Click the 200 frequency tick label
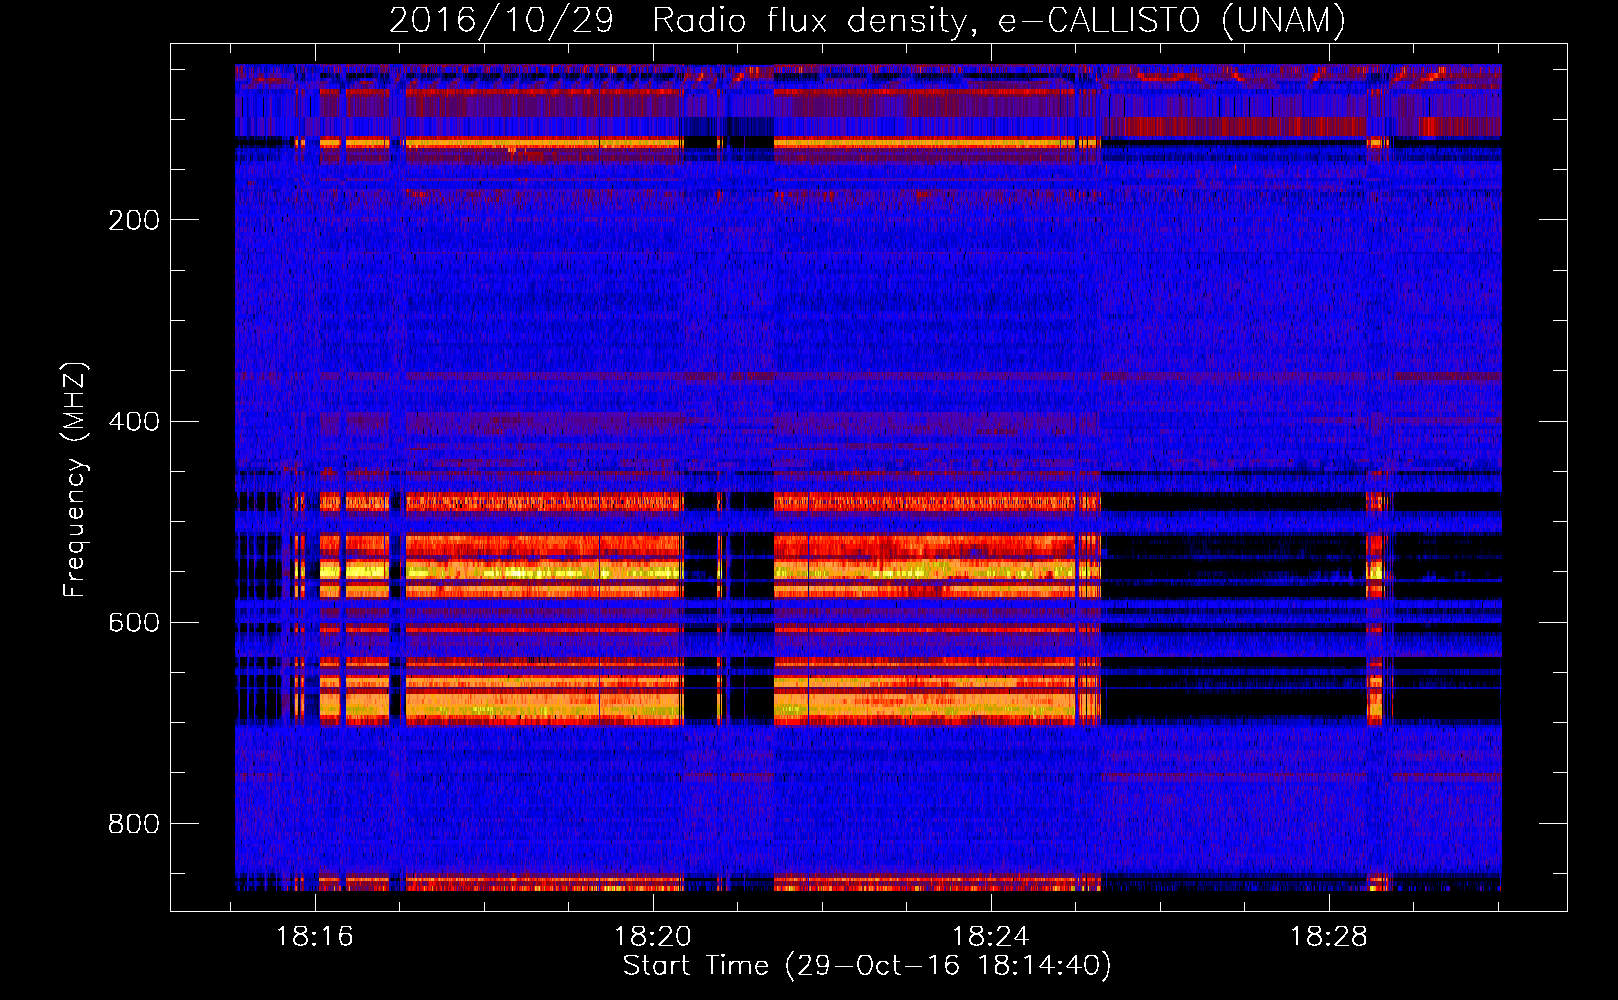This screenshot has height=1000, width=1618. 134,220
